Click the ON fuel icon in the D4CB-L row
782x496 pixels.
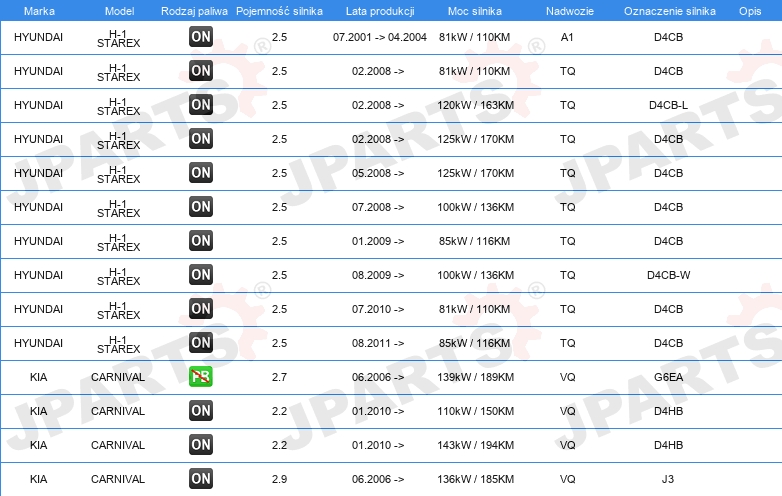coord(201,105)
